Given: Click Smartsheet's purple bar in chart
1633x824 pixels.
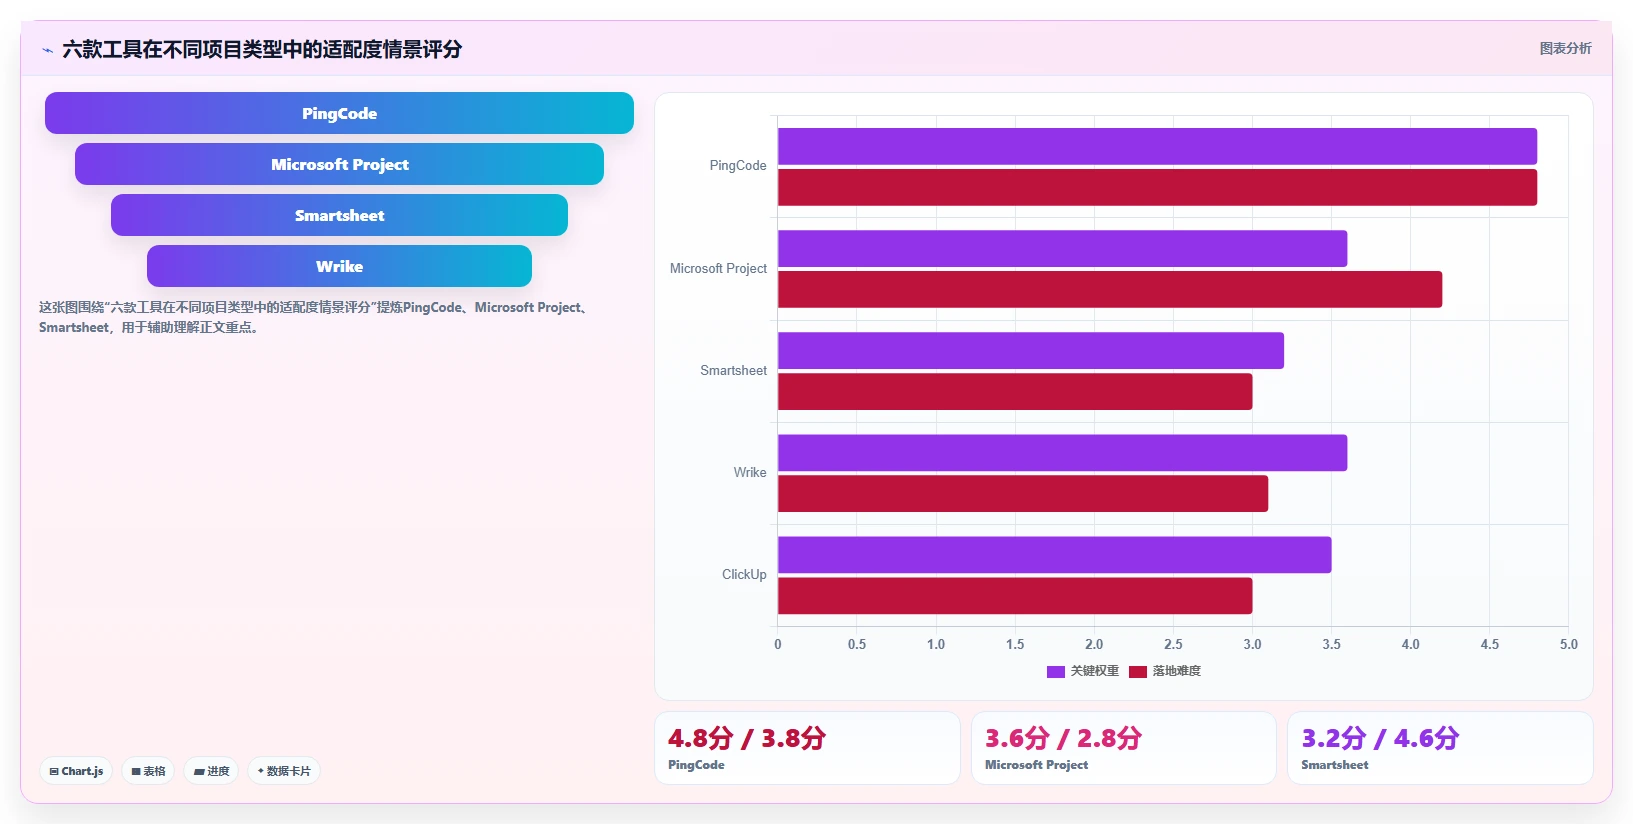Looking at the screenshot, I should (x=1031, y=350).
